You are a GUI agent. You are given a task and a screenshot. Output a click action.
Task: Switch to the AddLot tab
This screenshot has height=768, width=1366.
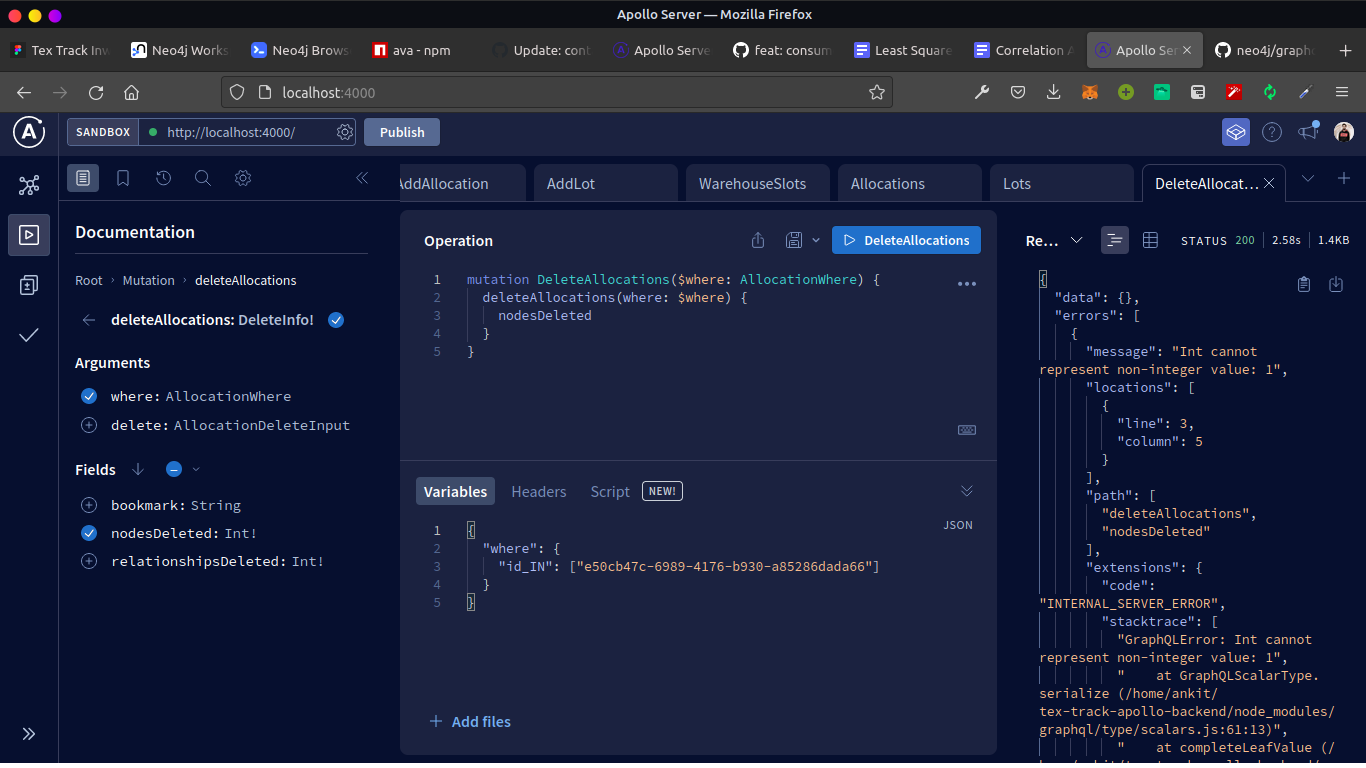pos(570,183)
